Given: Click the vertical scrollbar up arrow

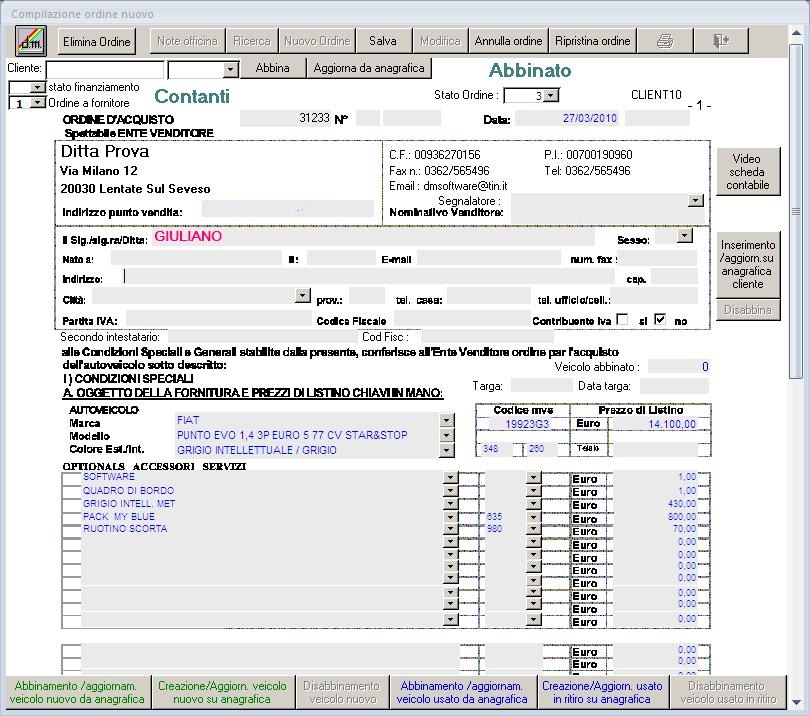Looking at the screenshot, I should [x=796, y=33].
